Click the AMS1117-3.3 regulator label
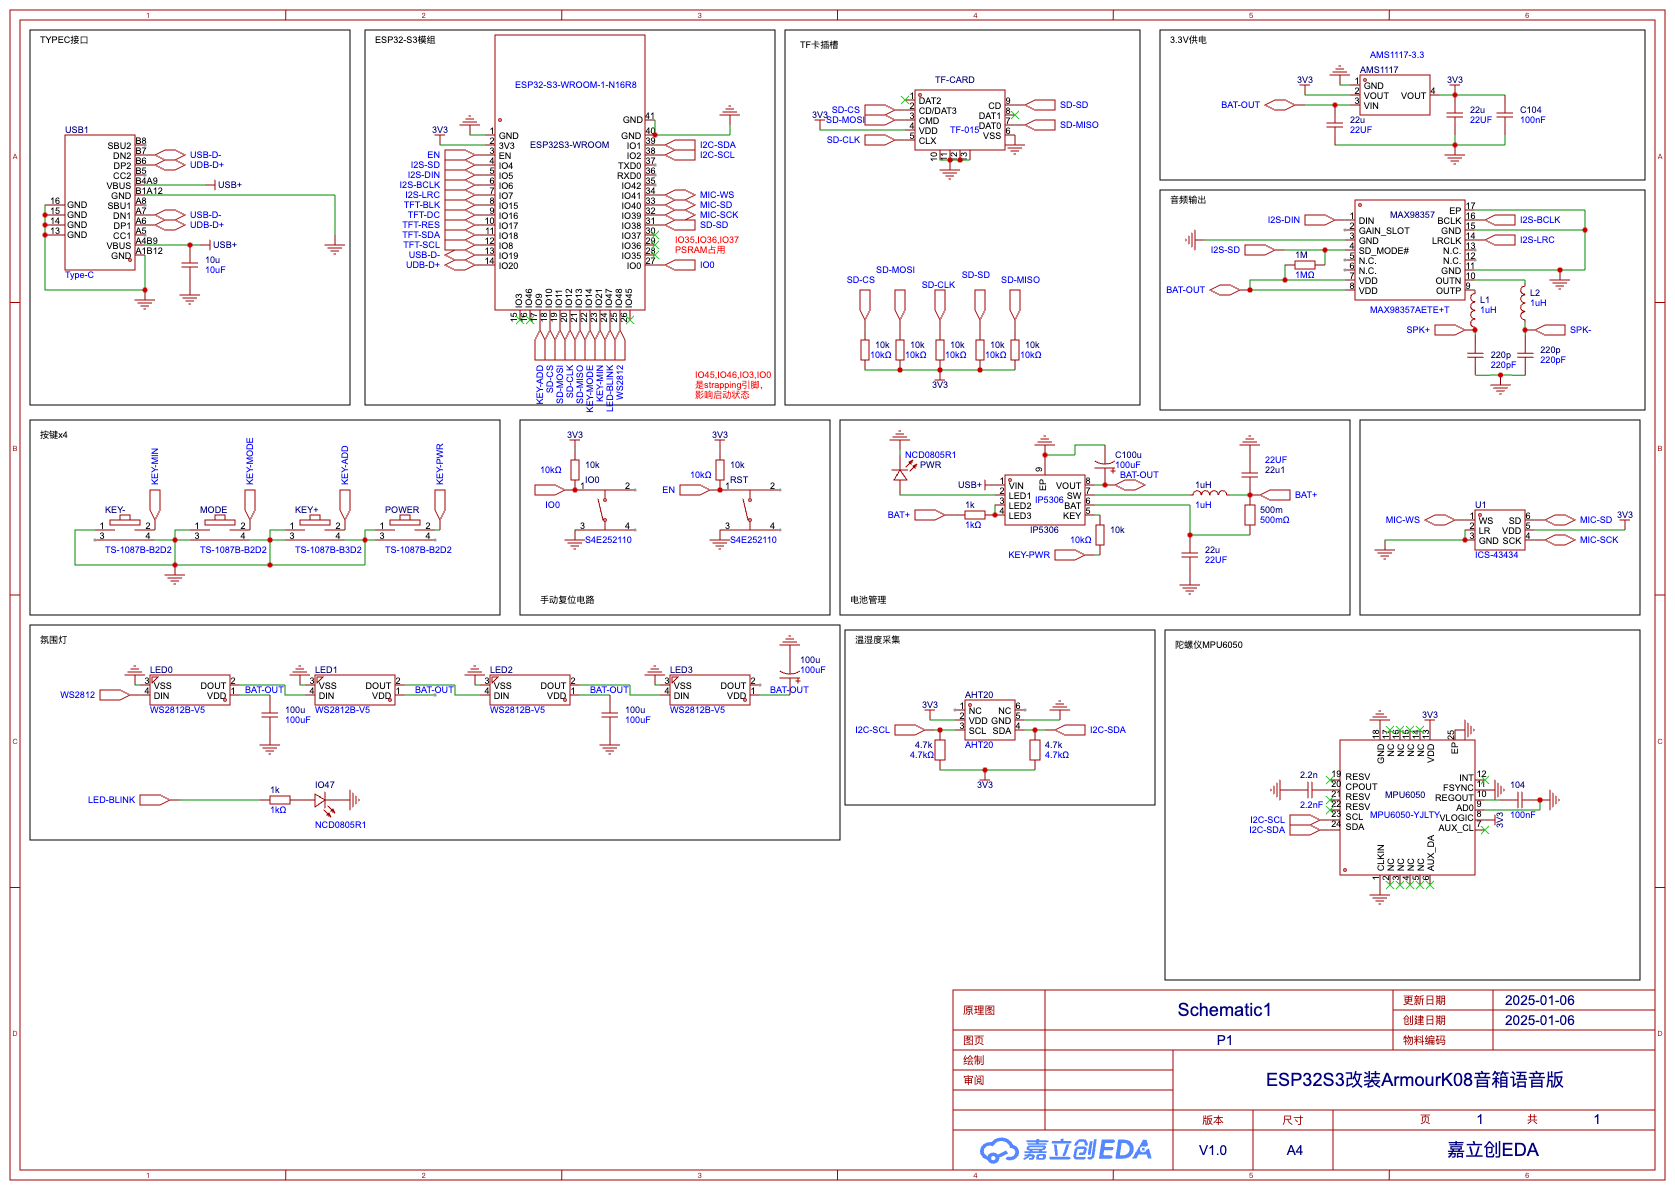Viewport: 1675px width, 1190px height. [x=1396, y=55]
